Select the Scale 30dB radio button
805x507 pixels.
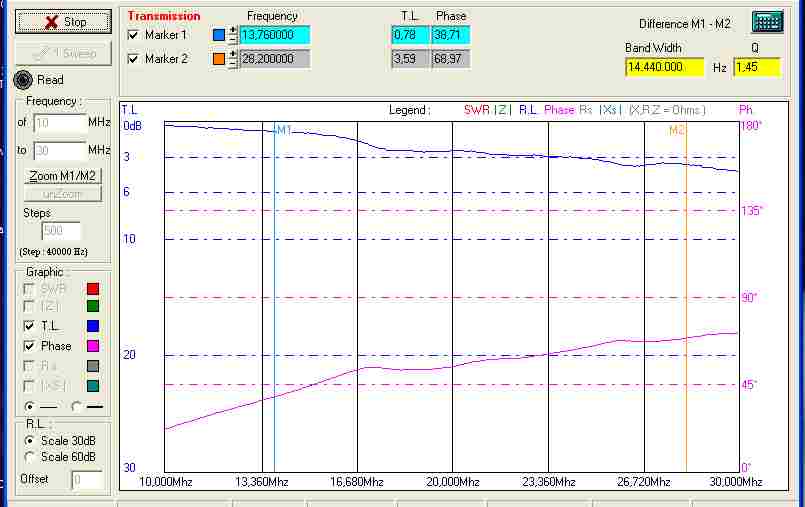pyautogui.click(x=30, y=441)
